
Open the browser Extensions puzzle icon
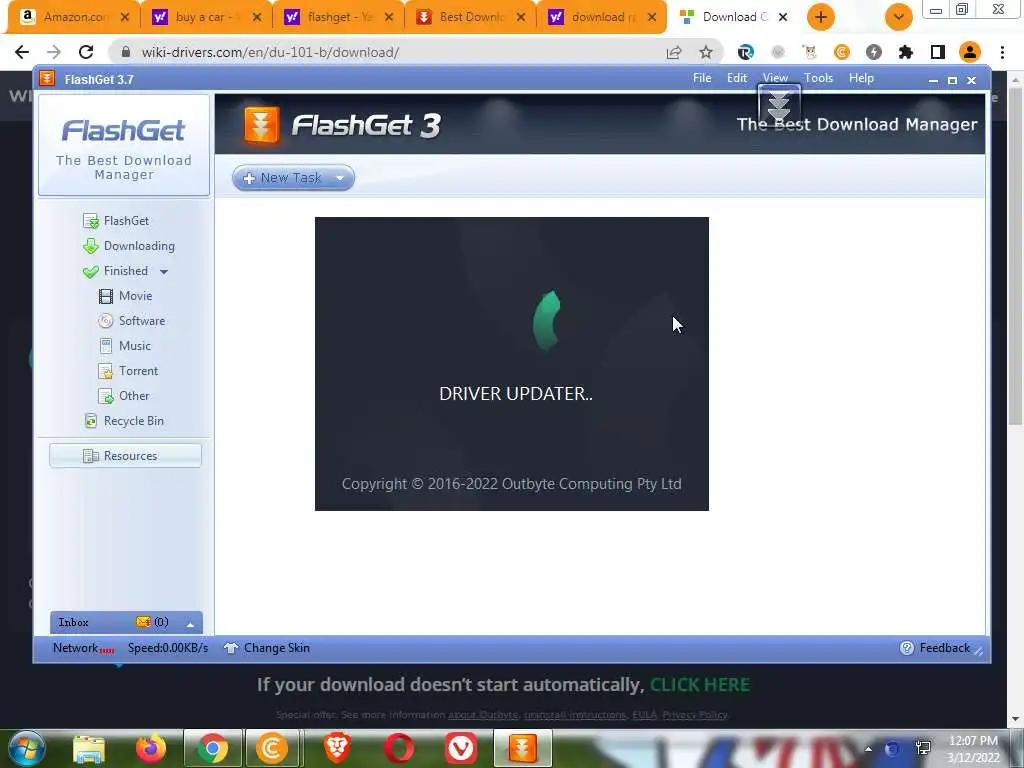click(905, 52)
